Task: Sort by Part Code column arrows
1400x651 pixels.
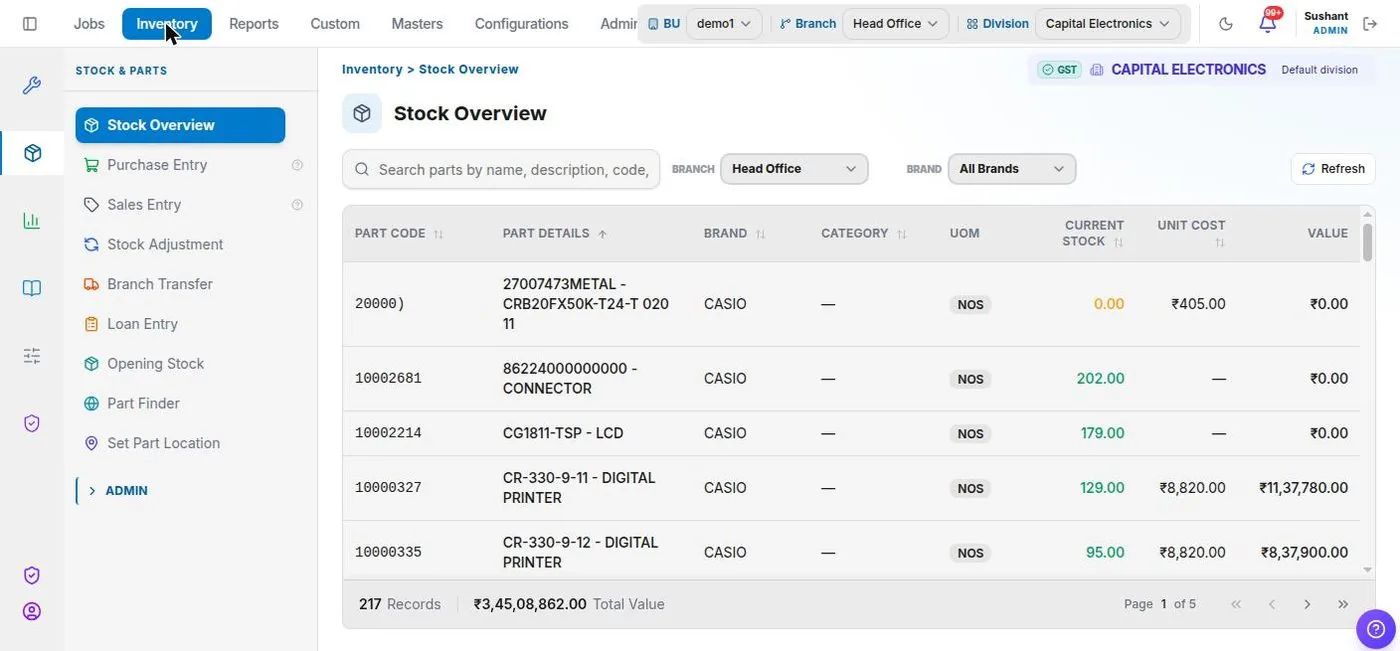Action: pyautogui.click(x=438, y=234)
